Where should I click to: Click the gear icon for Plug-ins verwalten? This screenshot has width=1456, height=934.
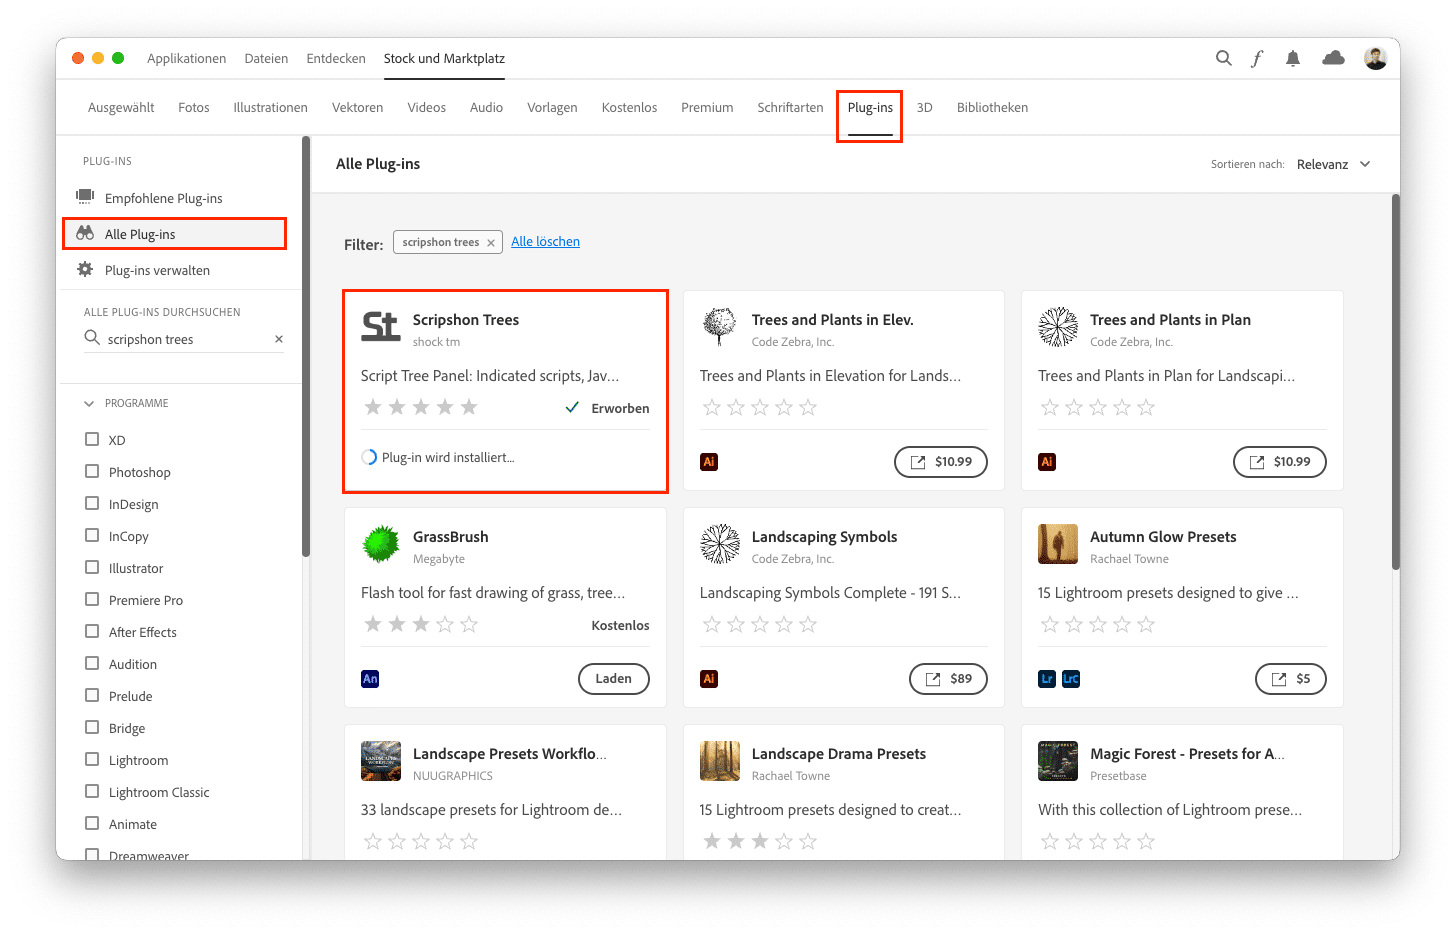tap(85, 269)
